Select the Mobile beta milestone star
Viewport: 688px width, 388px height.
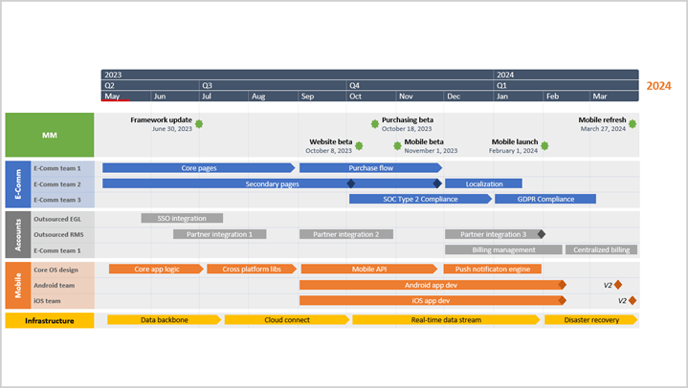click(x=397, y=146)
